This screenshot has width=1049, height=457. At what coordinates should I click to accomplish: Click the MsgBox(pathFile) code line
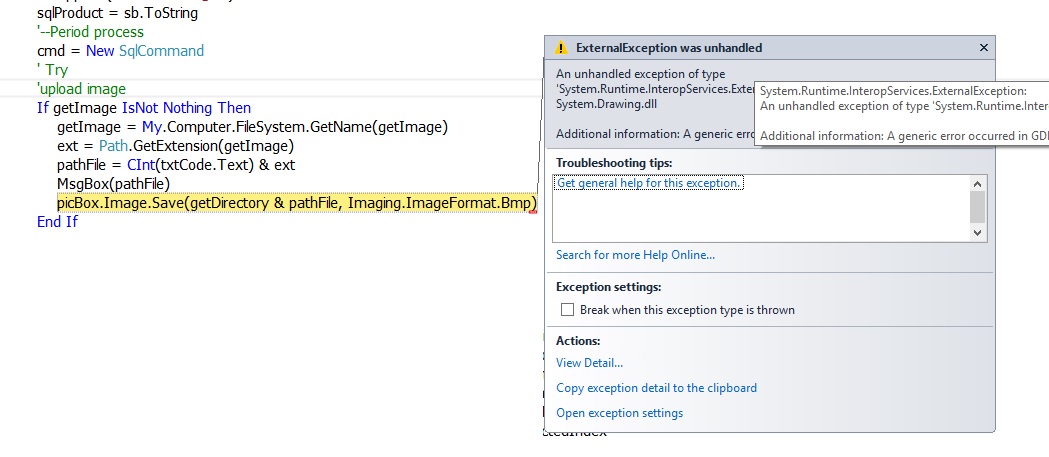(114, 184)
